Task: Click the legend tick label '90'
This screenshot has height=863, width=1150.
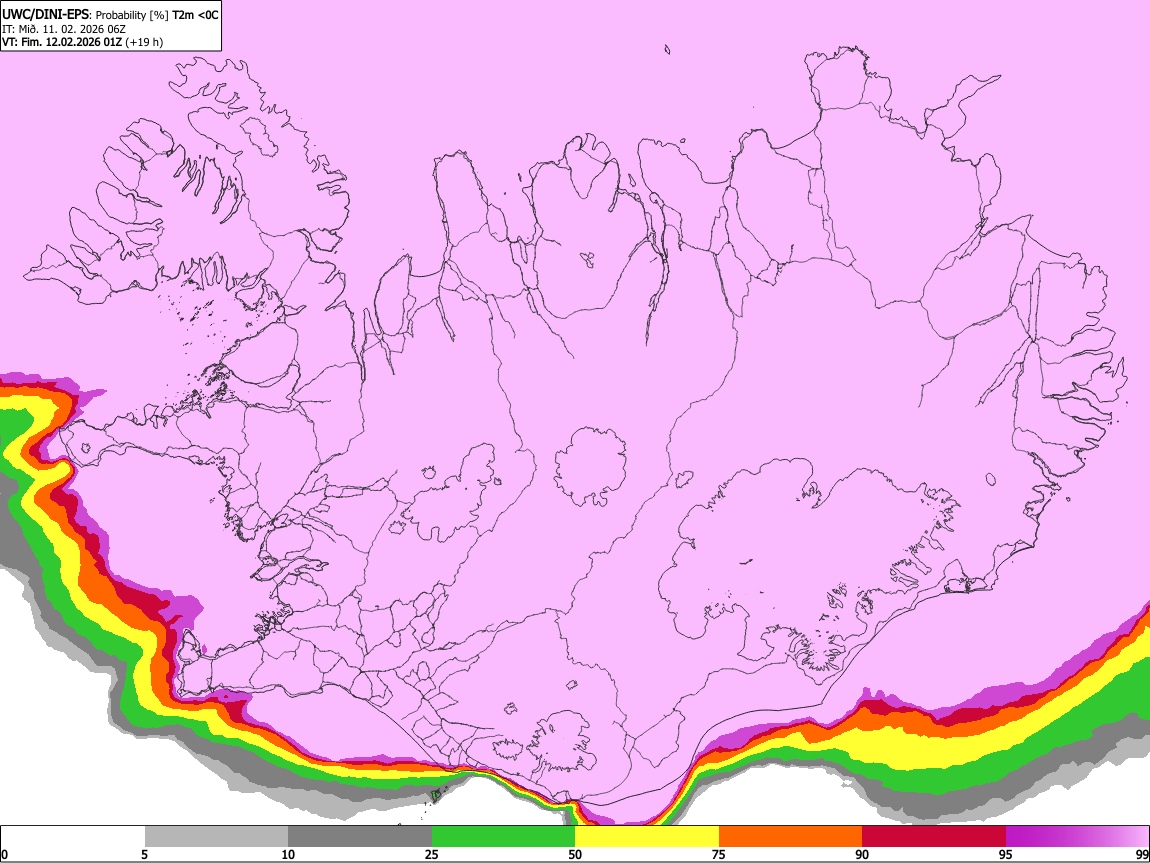Action: (862, 854)
